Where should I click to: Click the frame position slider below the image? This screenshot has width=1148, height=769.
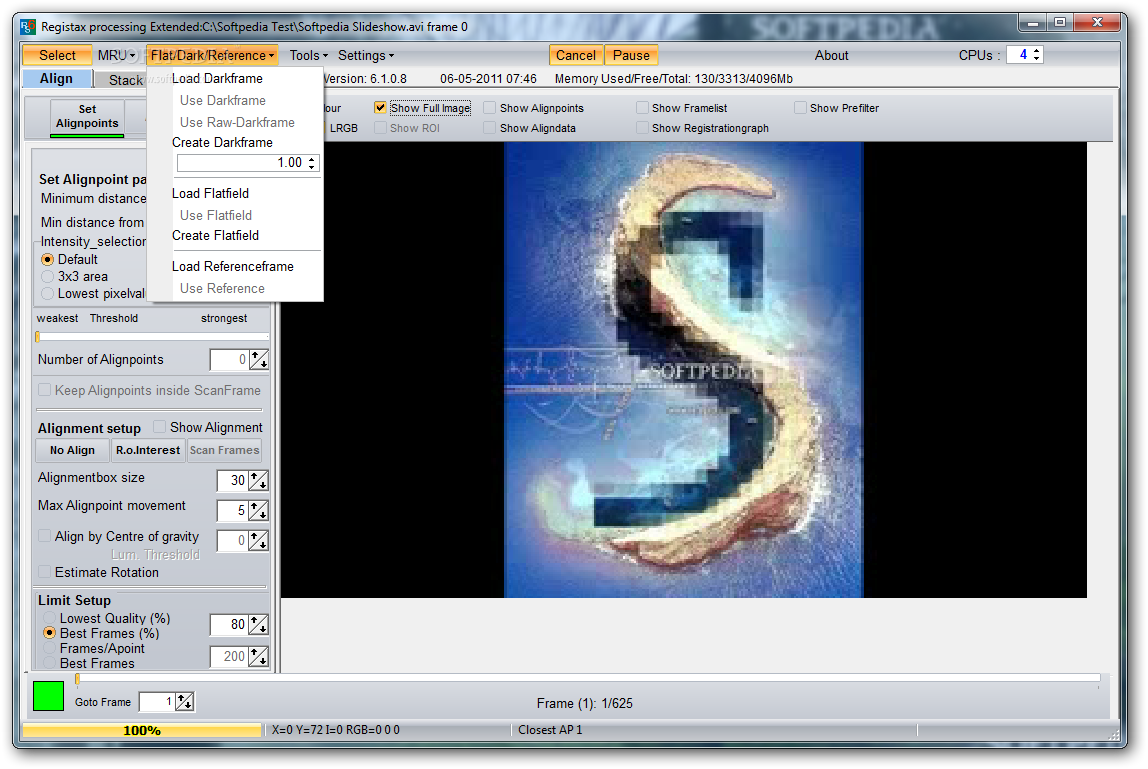[588, 678]
